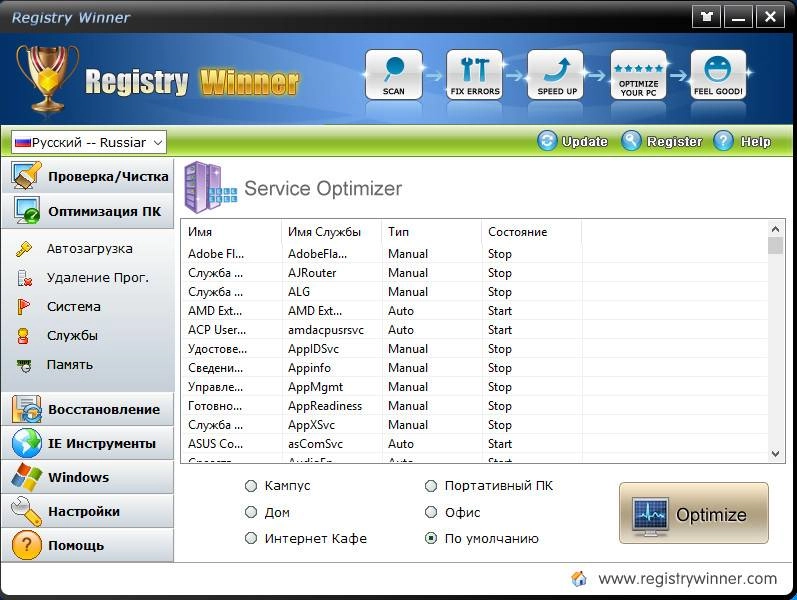This screenshot has width=797, height=600.
Task: Open the Помощь section
Action: [87, 546]
